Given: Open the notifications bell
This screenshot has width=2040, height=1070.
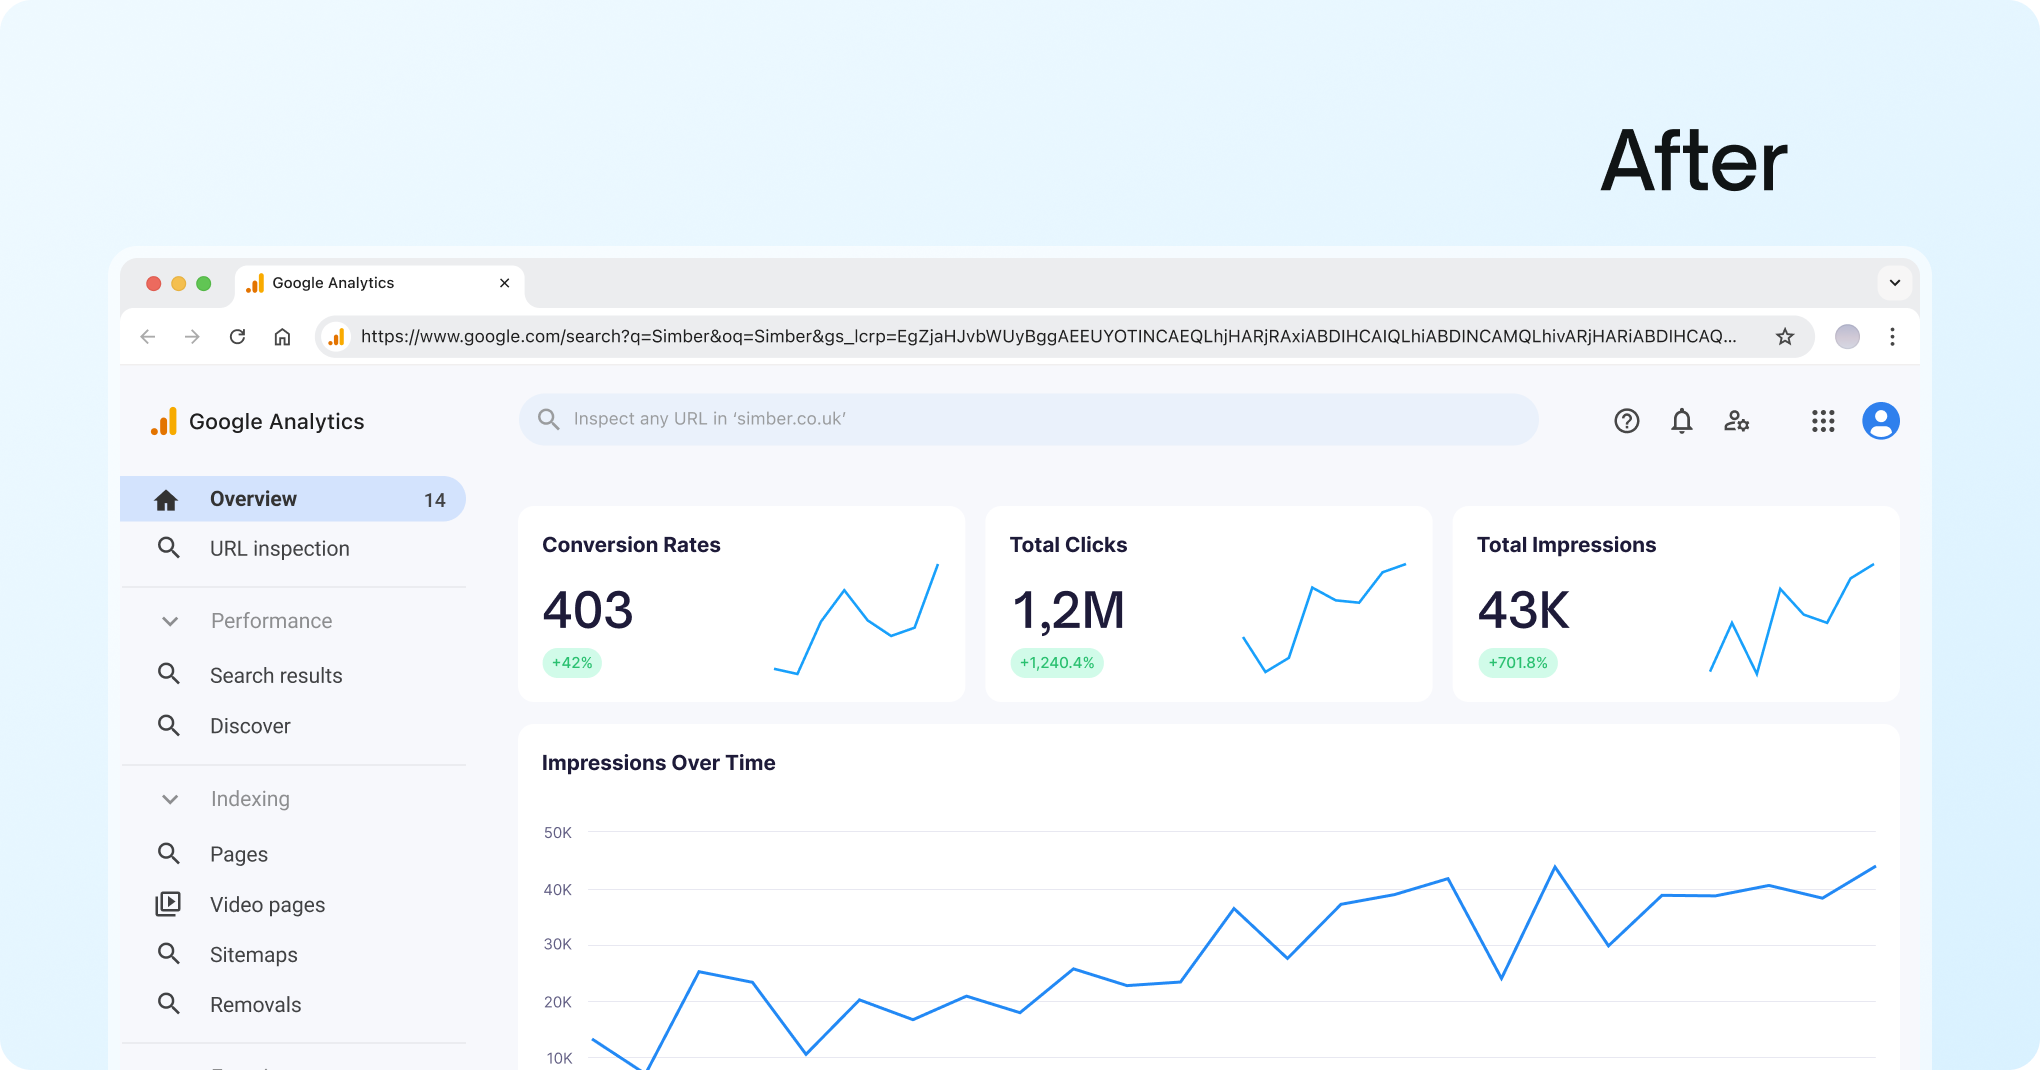Looking at the screenshot, I should tap(1682, 421).
